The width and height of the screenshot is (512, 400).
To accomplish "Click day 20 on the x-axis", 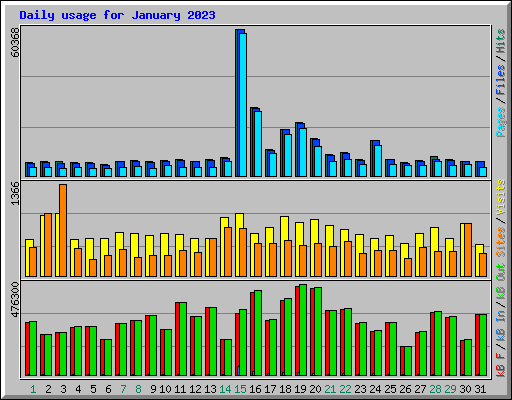I will [x=315, y=389].
